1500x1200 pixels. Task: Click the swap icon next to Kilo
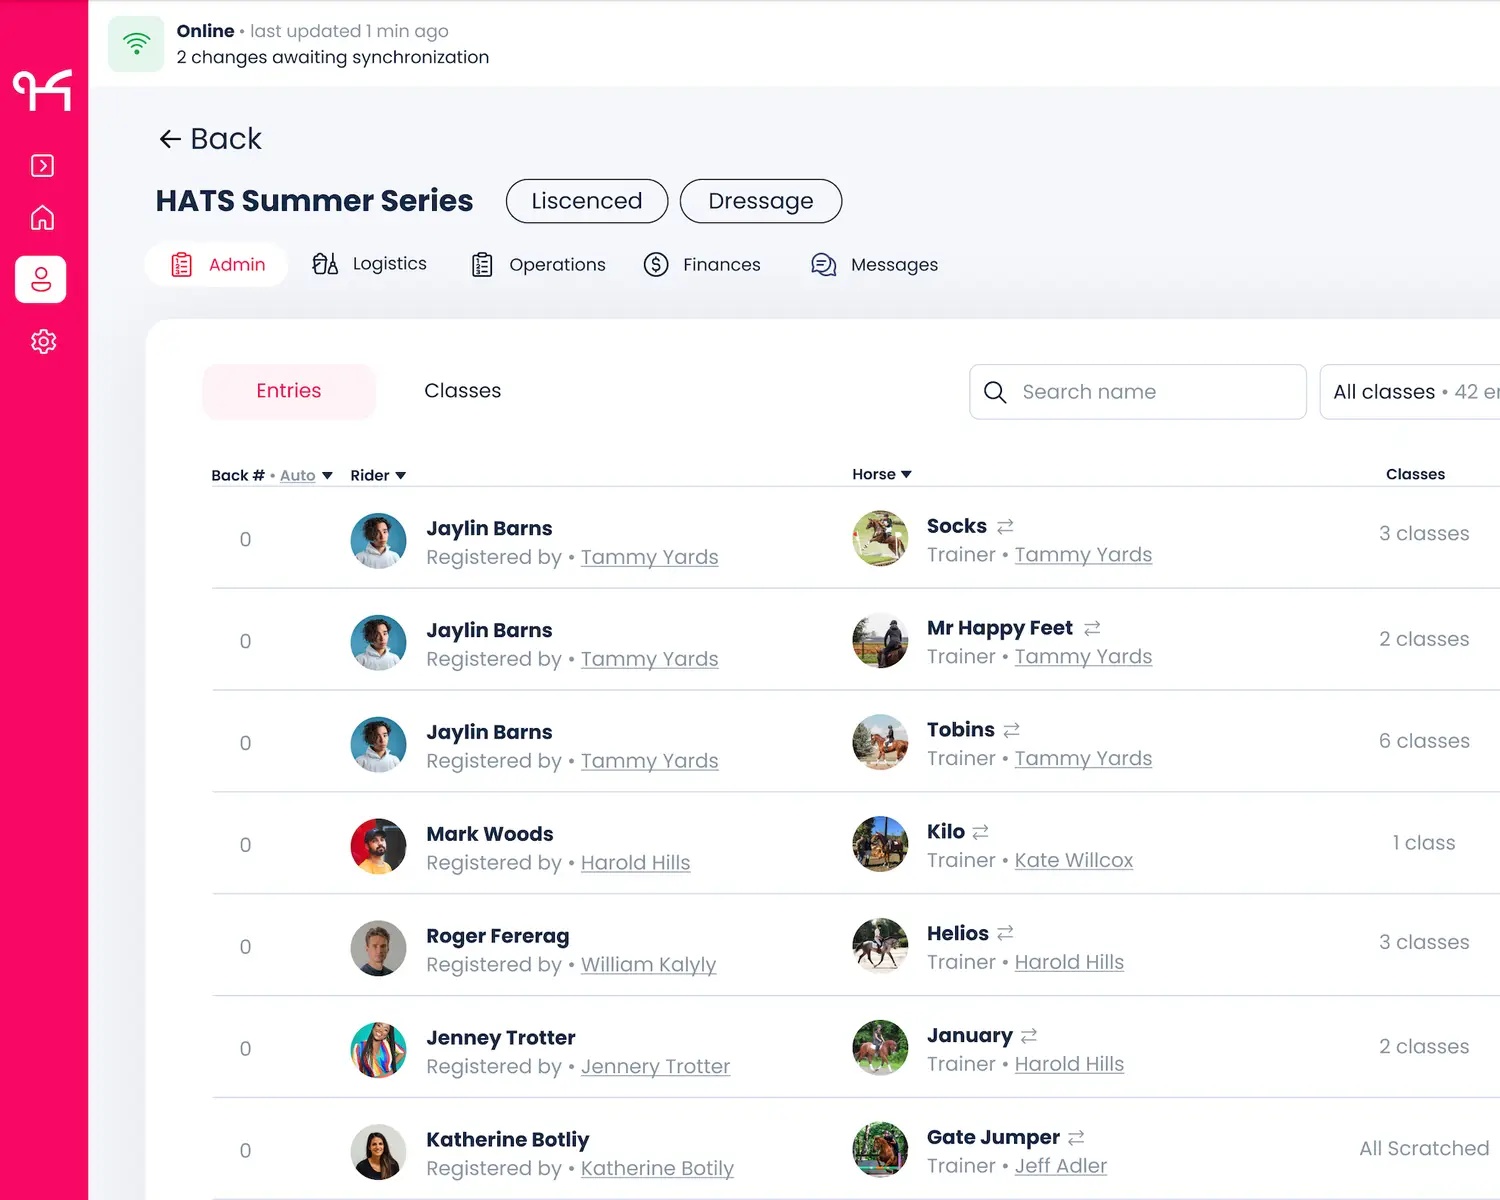[980, 832]
